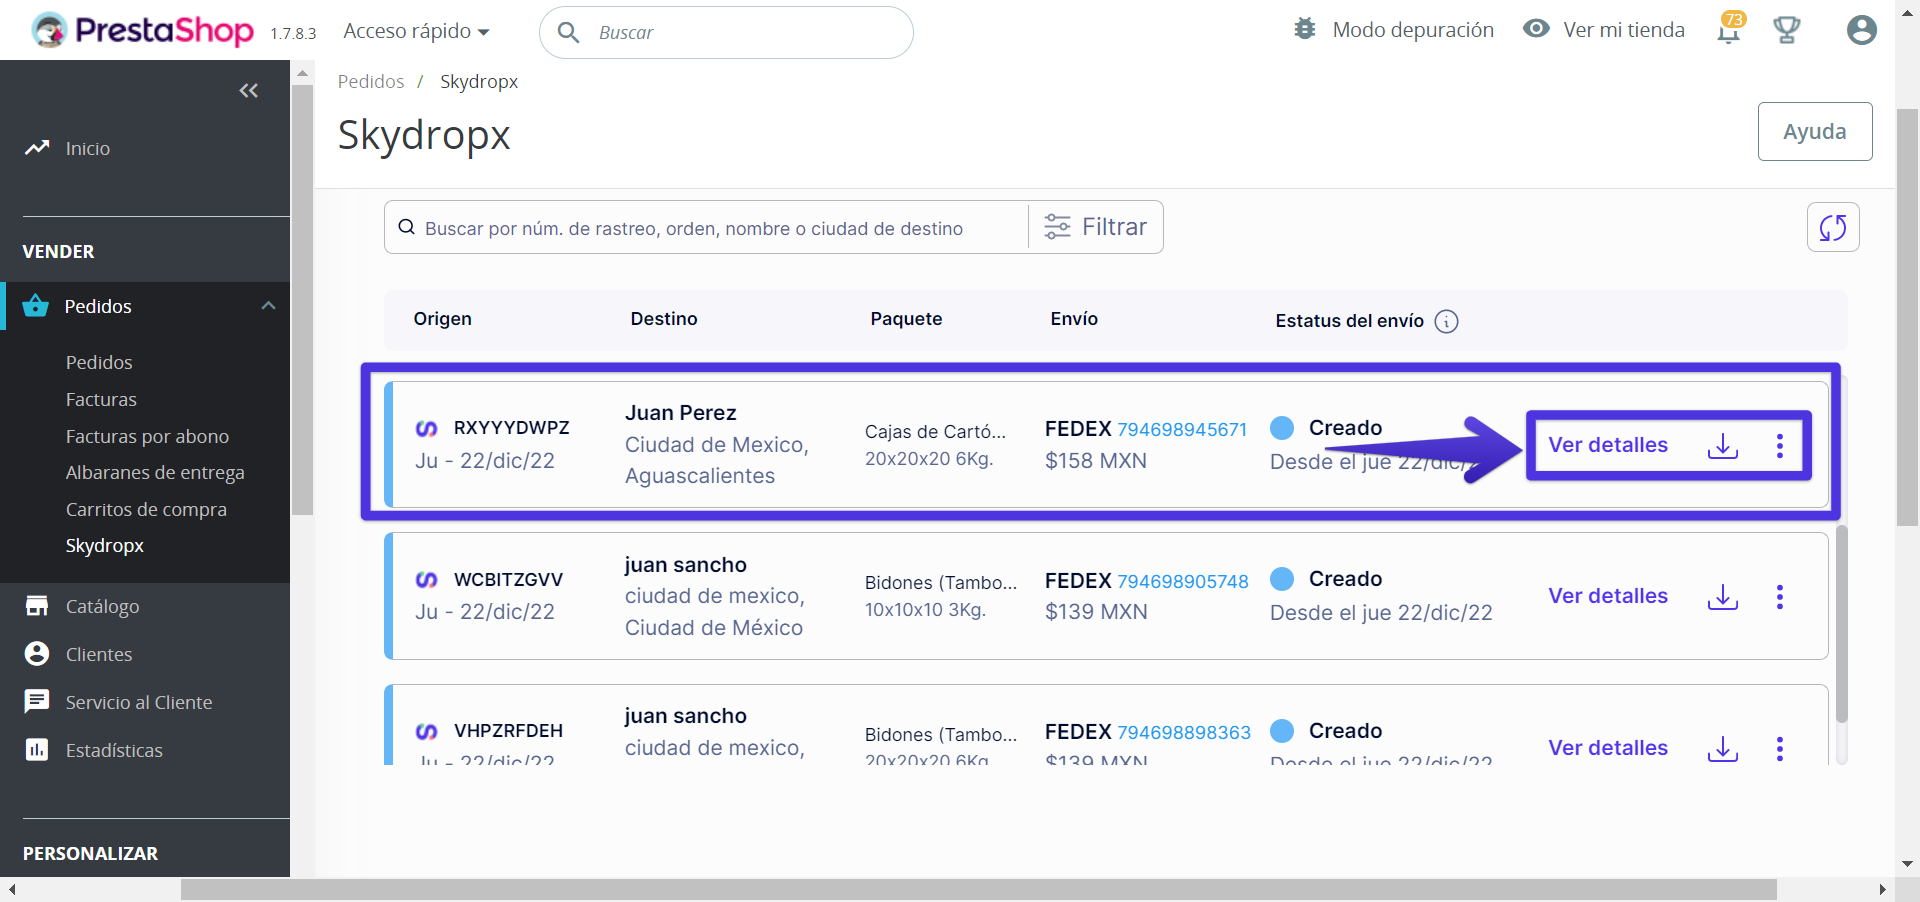Open the Filtrar button

[1096, 227]
